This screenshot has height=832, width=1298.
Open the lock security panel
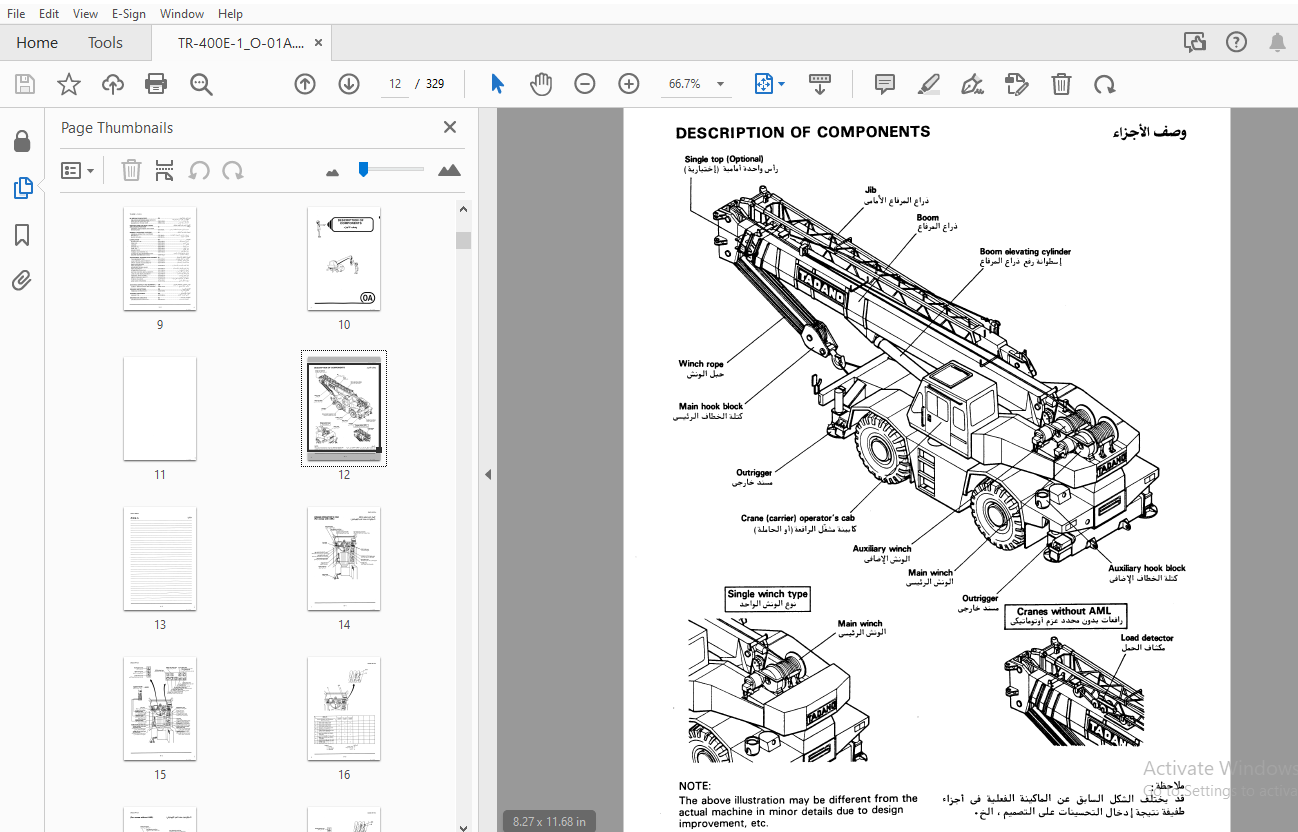[22, 141]
